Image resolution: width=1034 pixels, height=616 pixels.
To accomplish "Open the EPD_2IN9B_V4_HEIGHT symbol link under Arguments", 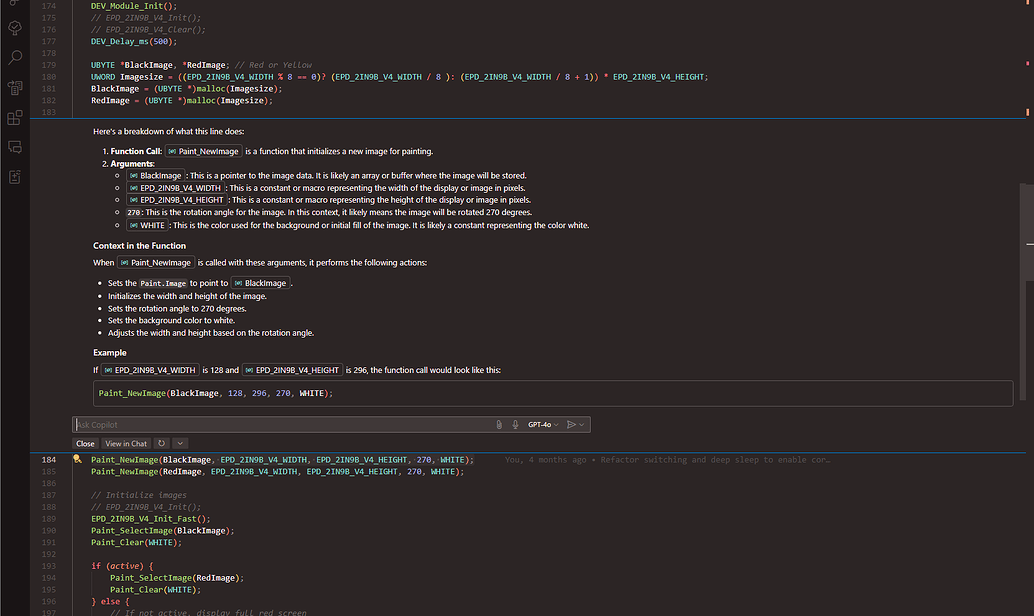I will click(177, 200).
